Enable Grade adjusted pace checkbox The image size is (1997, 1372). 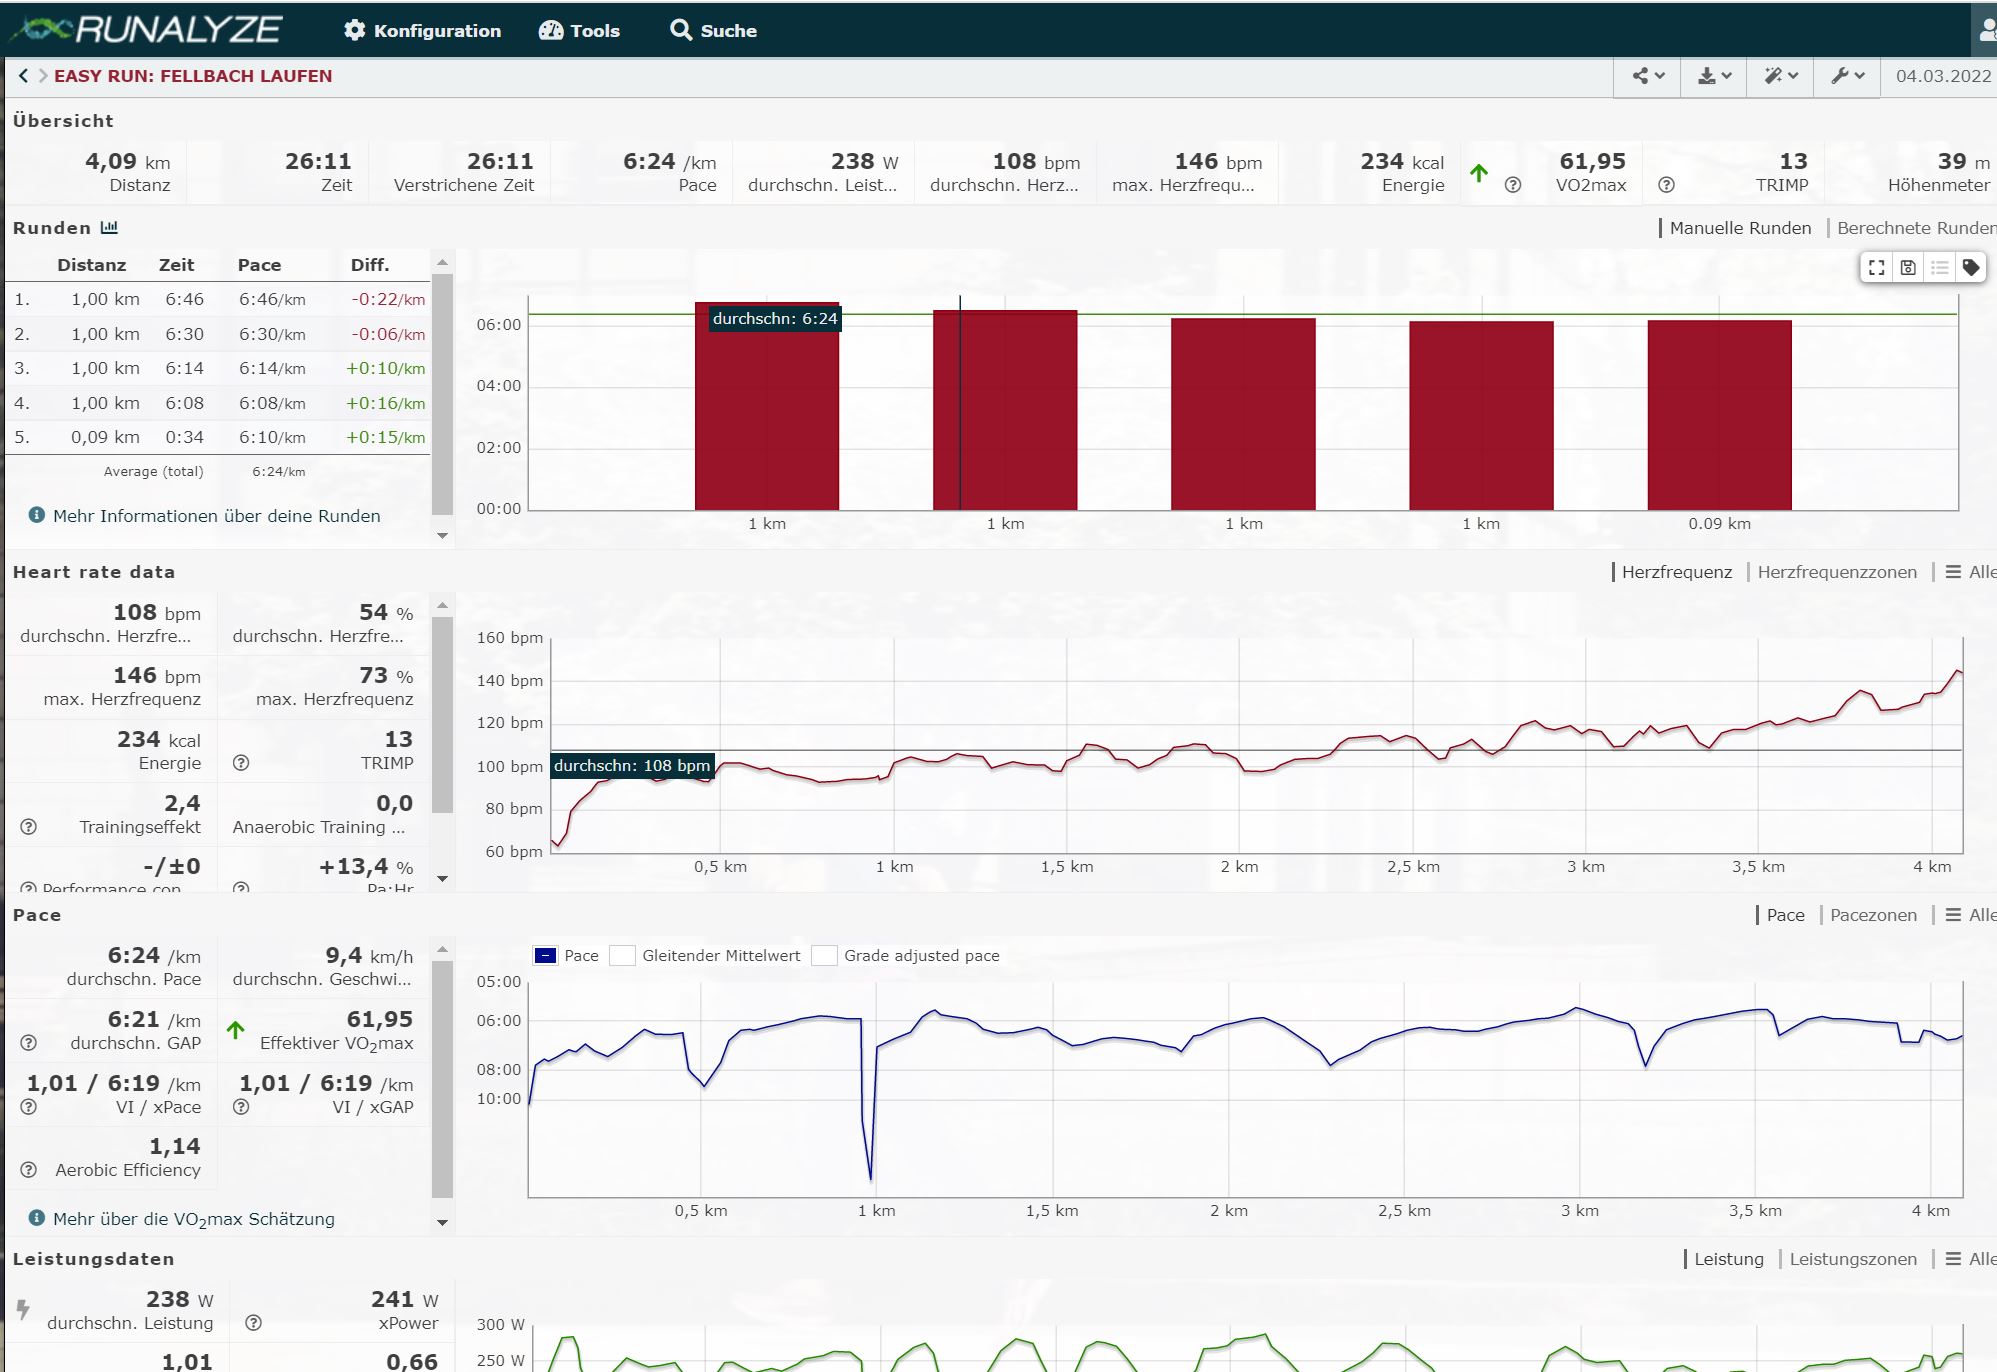pos(824,955)
